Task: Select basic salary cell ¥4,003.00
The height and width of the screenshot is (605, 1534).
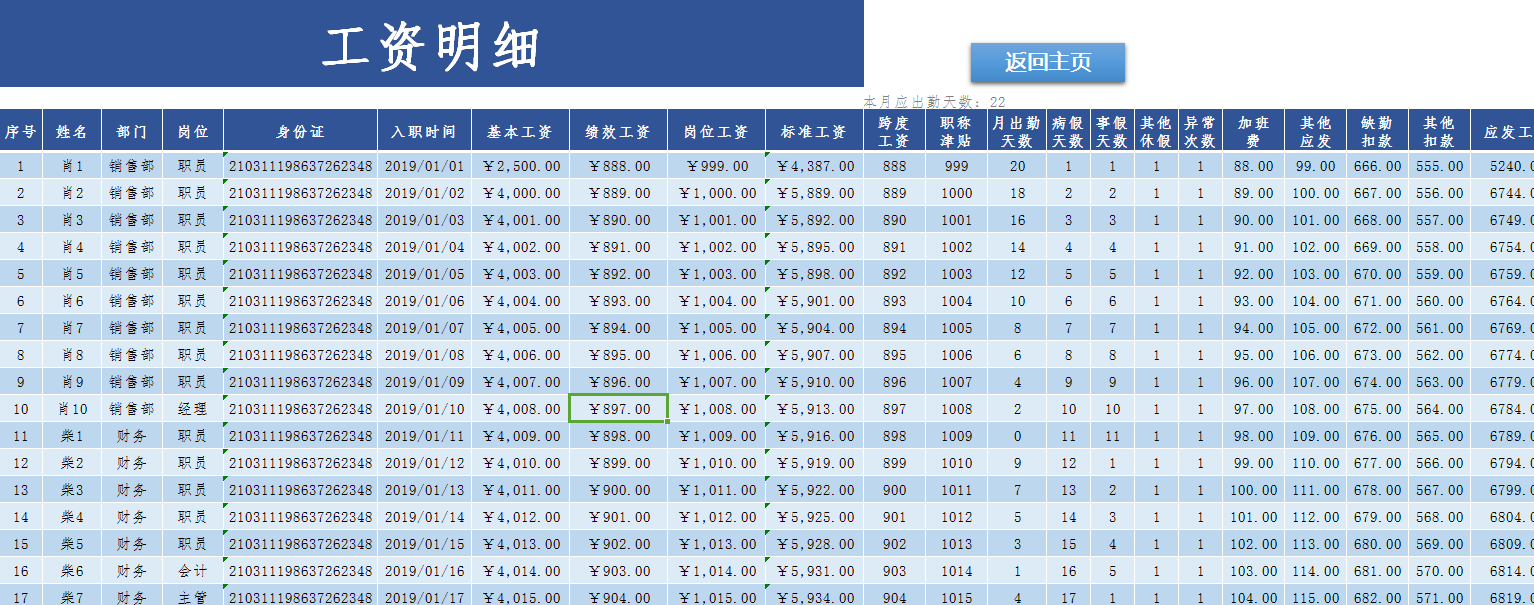Action: pos(520,274)
